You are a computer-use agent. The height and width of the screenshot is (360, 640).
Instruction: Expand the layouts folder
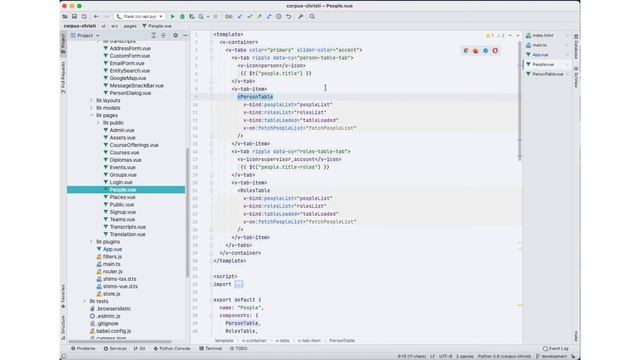[x=91, y=100]
